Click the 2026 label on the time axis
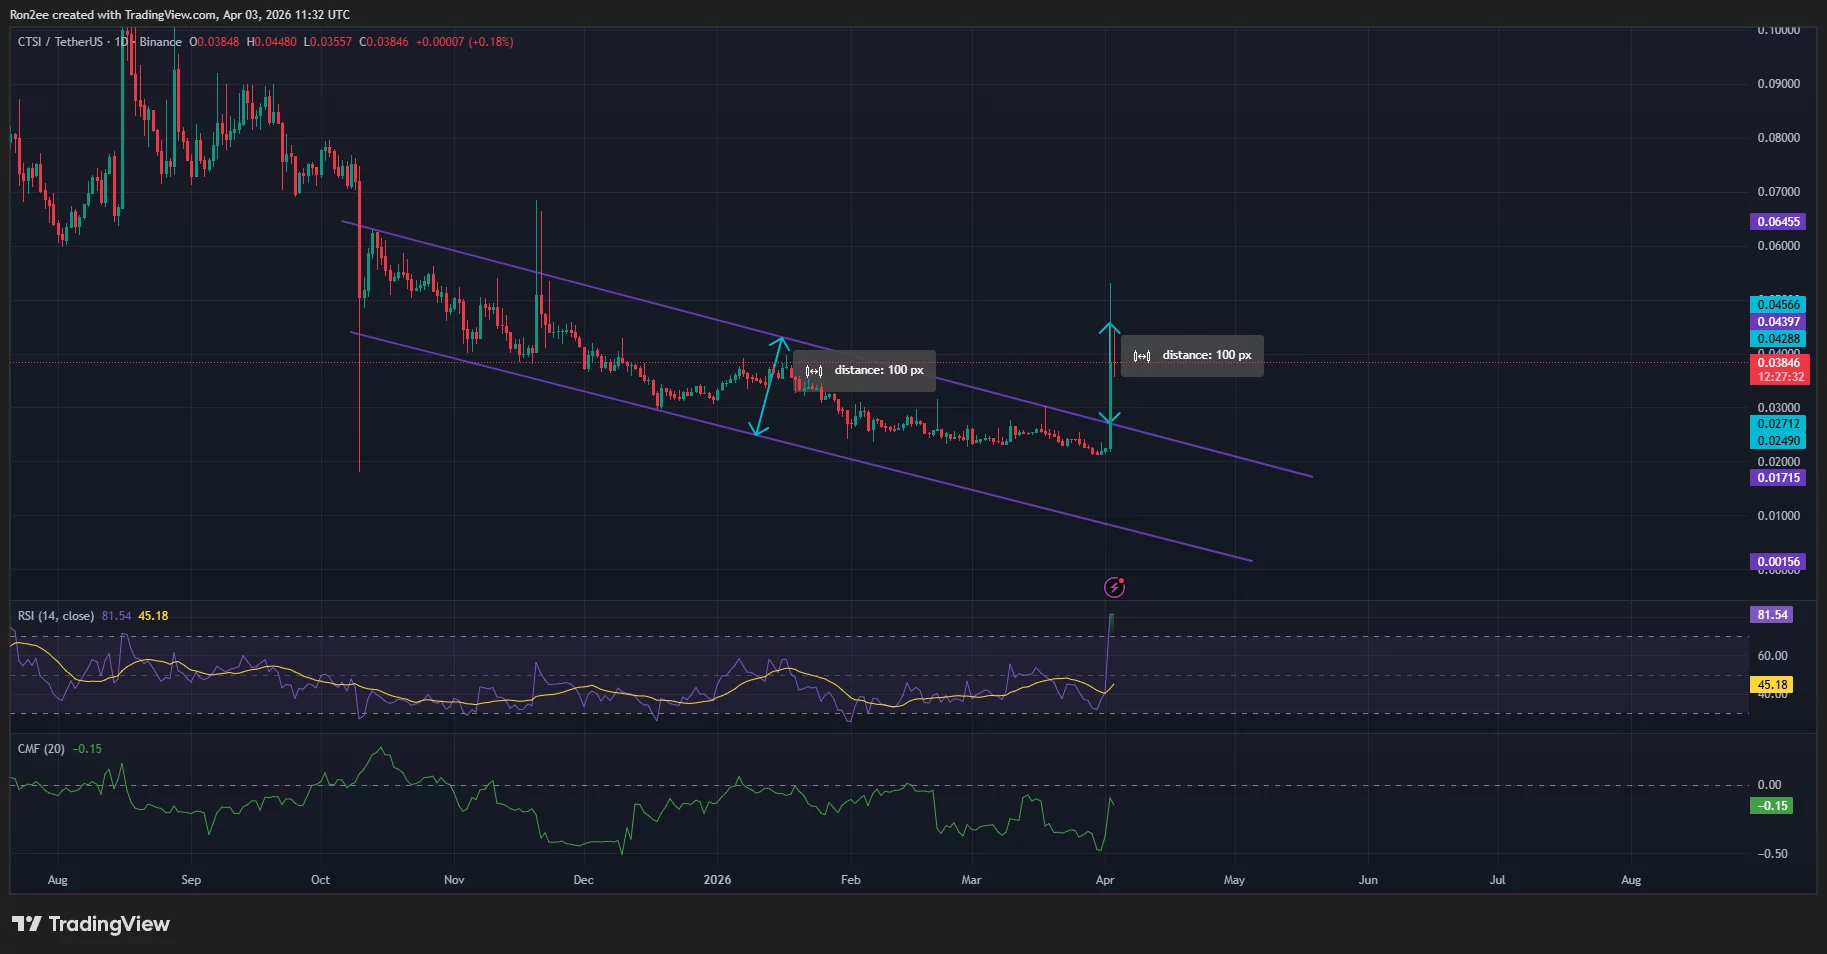This screenshot has height=954, width=1827. point(716,880)
